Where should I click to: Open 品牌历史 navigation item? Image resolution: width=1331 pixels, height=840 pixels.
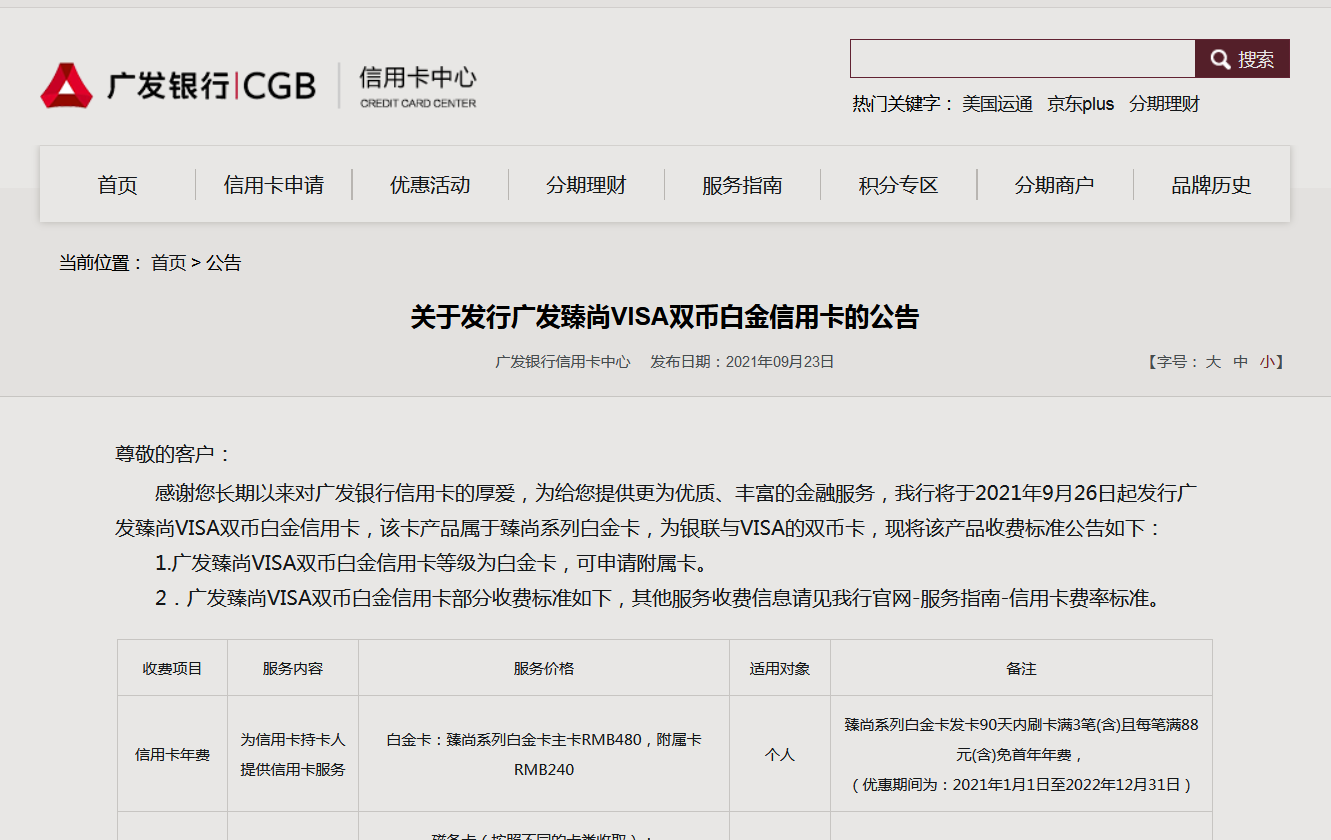pos(1211,185)
